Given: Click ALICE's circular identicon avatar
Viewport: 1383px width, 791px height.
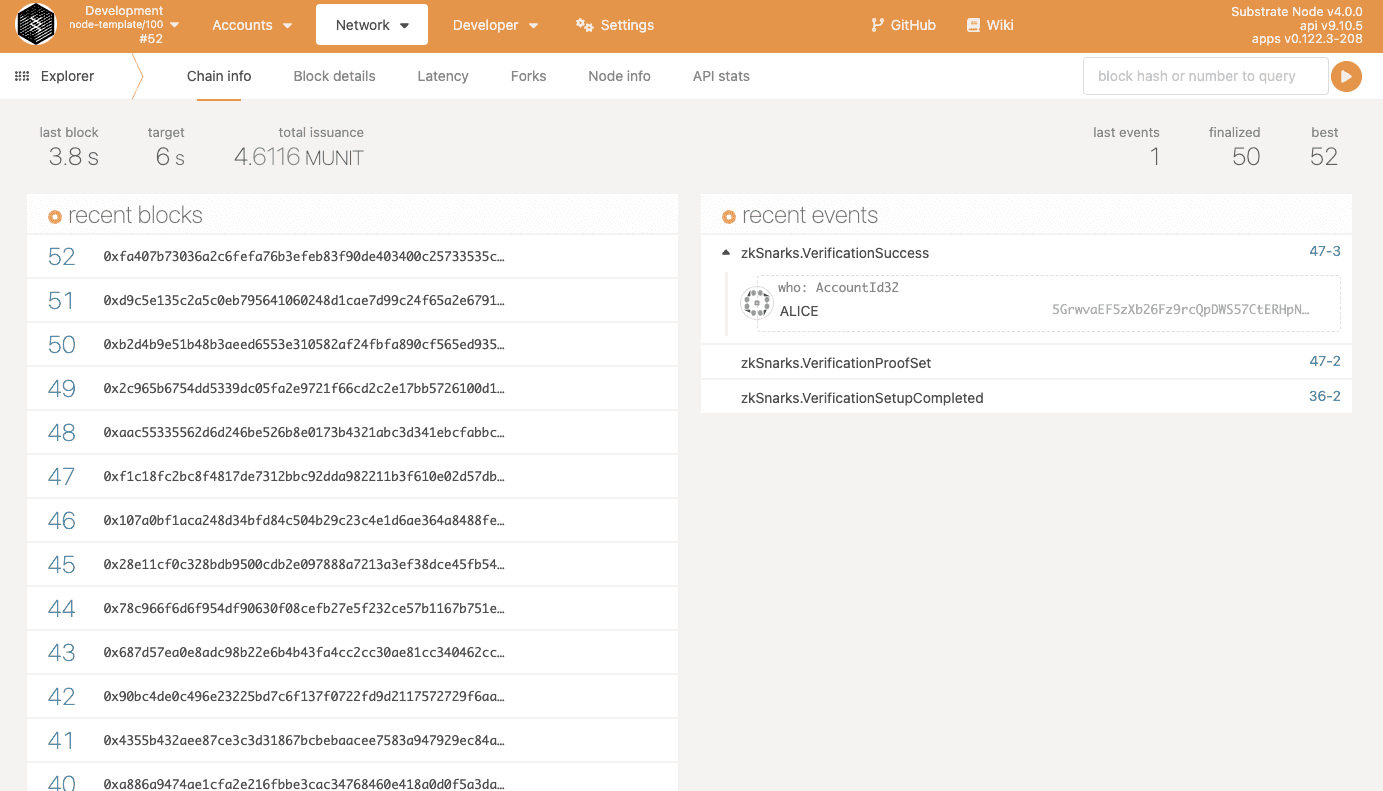Looking at the screenshot, I should click(757, 302).
